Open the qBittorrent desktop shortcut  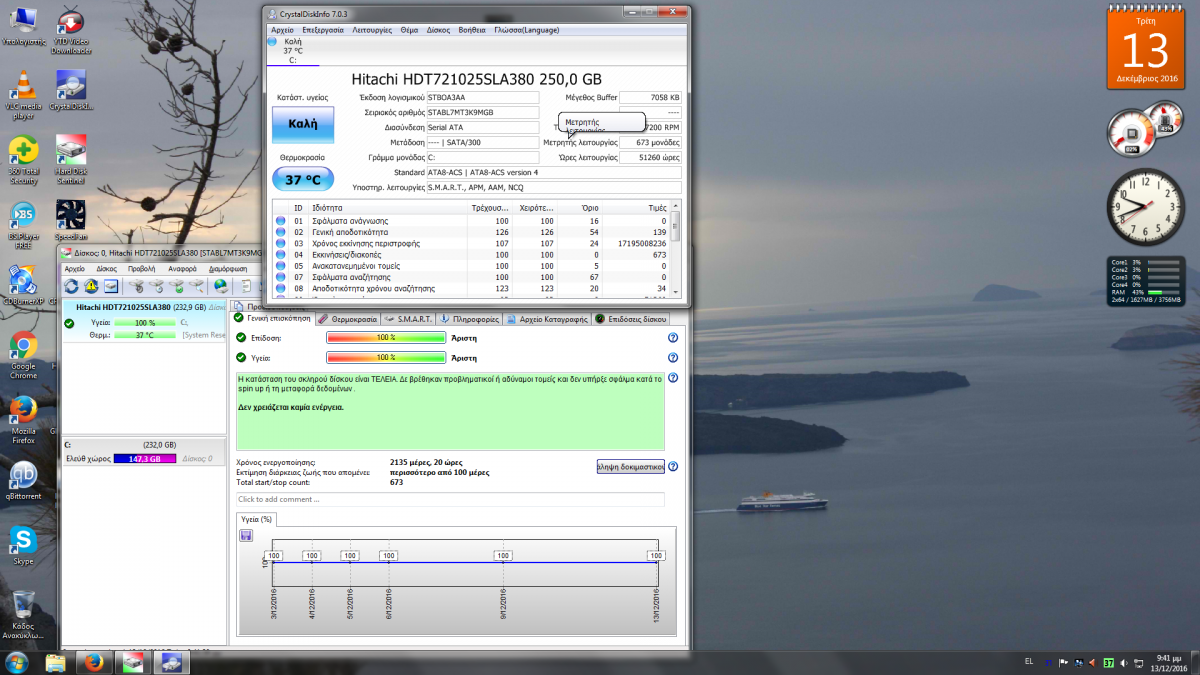coord(23,480)
